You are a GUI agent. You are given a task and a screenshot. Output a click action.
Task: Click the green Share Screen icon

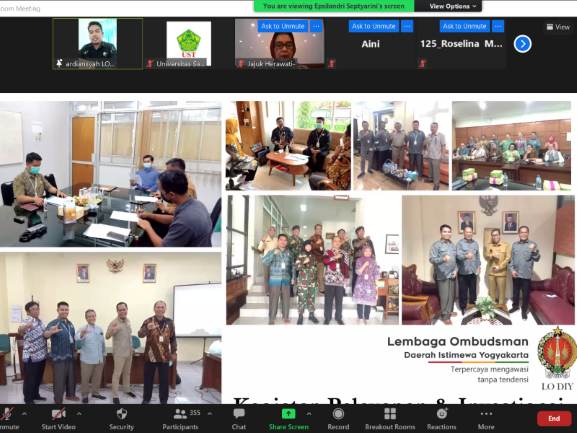point(288,414)
